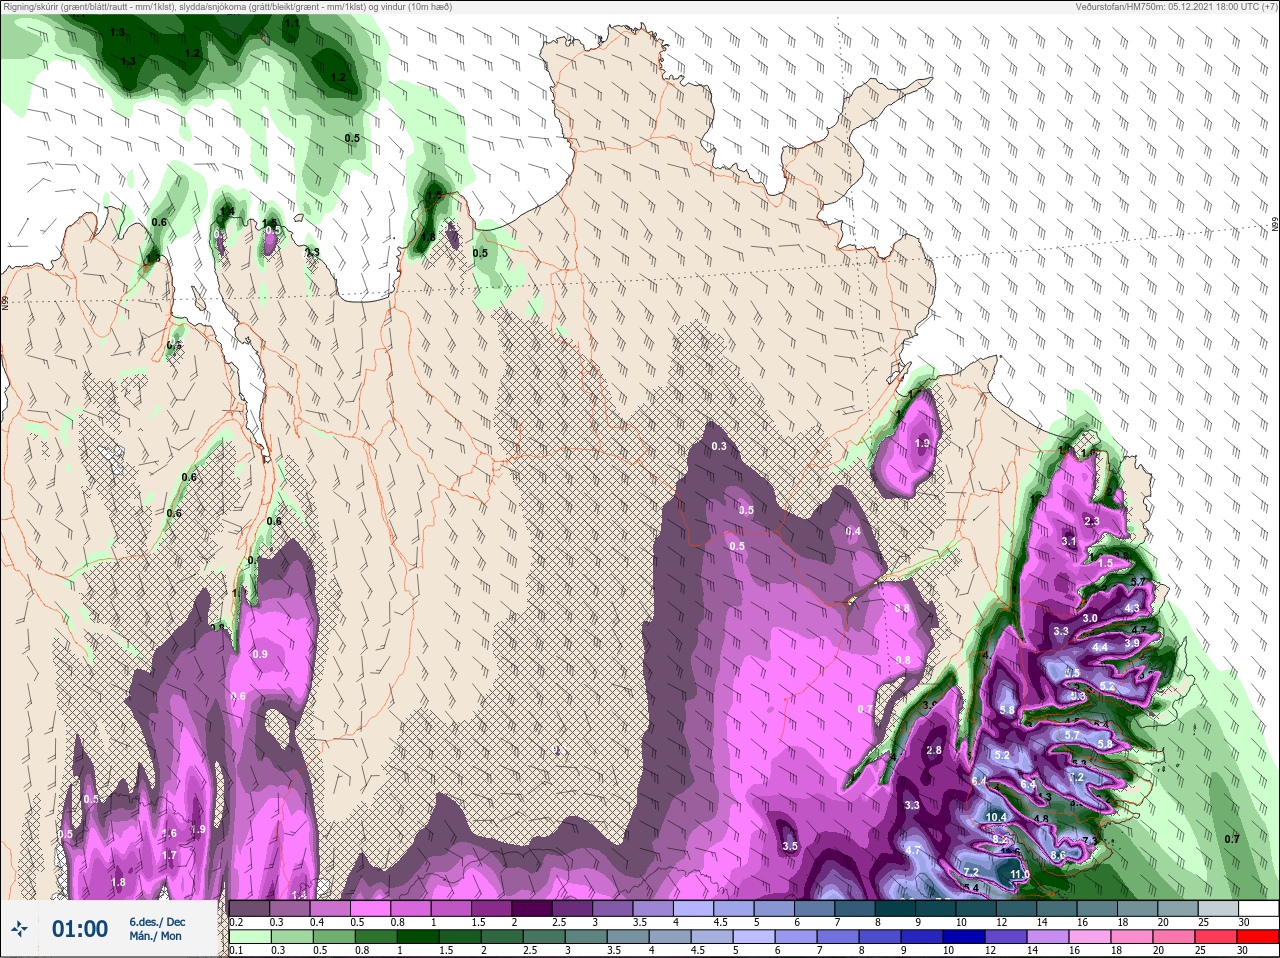
Task: Click the lavender 4 swatch in upper legend row
Action: (x=694, y=908)
